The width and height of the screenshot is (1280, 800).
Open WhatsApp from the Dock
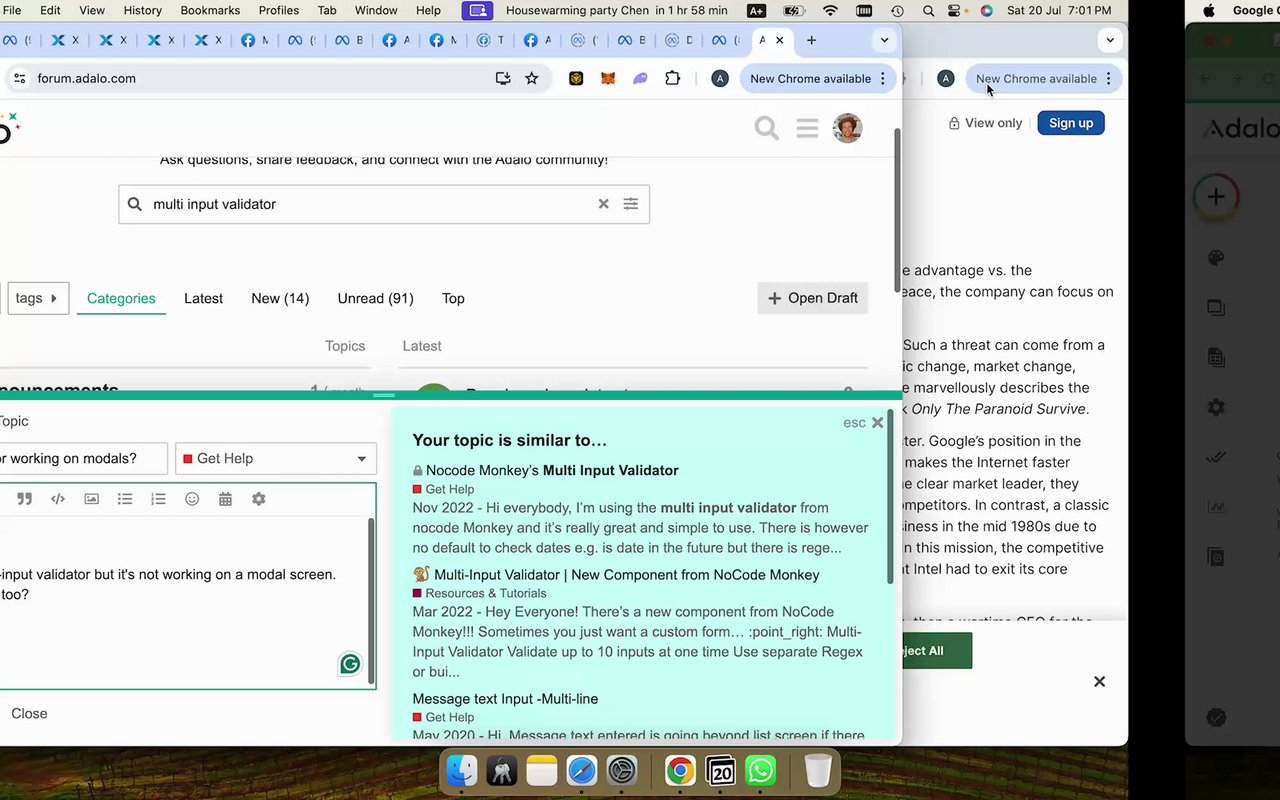pos(761,771)
